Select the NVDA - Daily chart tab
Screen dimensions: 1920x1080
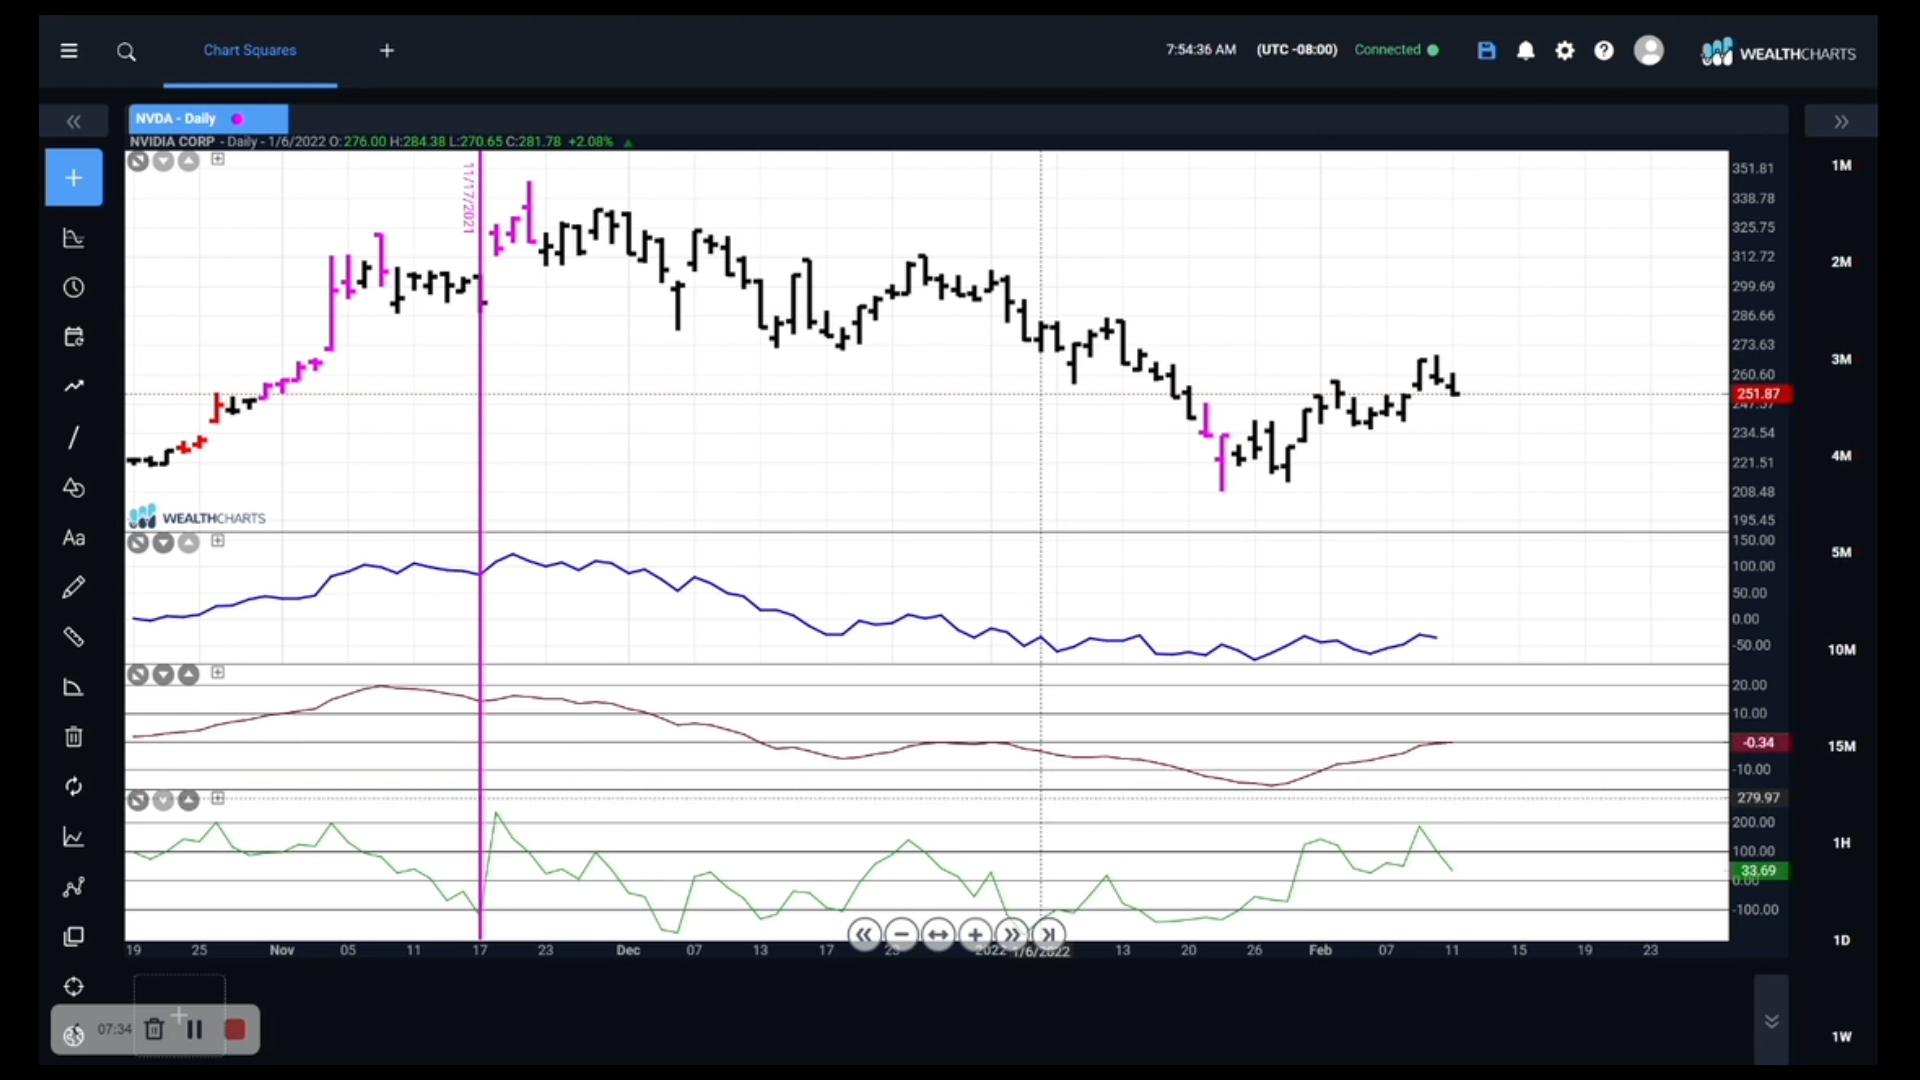click(209, 119)
